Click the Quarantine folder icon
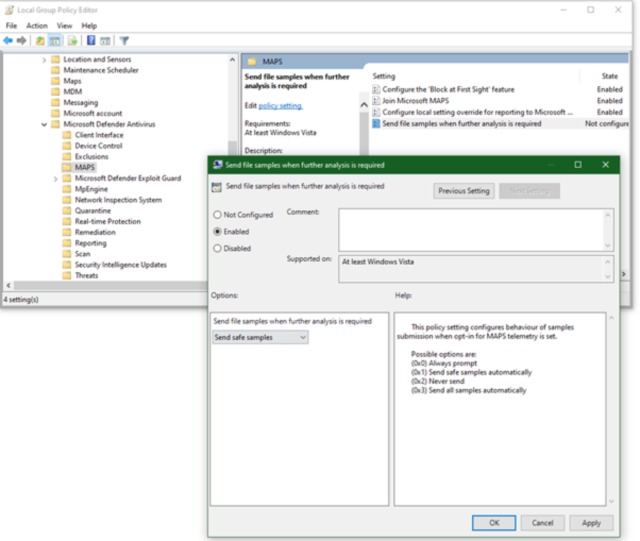The height and width of the screenshot is (541, 640). [x=67, y=211]
